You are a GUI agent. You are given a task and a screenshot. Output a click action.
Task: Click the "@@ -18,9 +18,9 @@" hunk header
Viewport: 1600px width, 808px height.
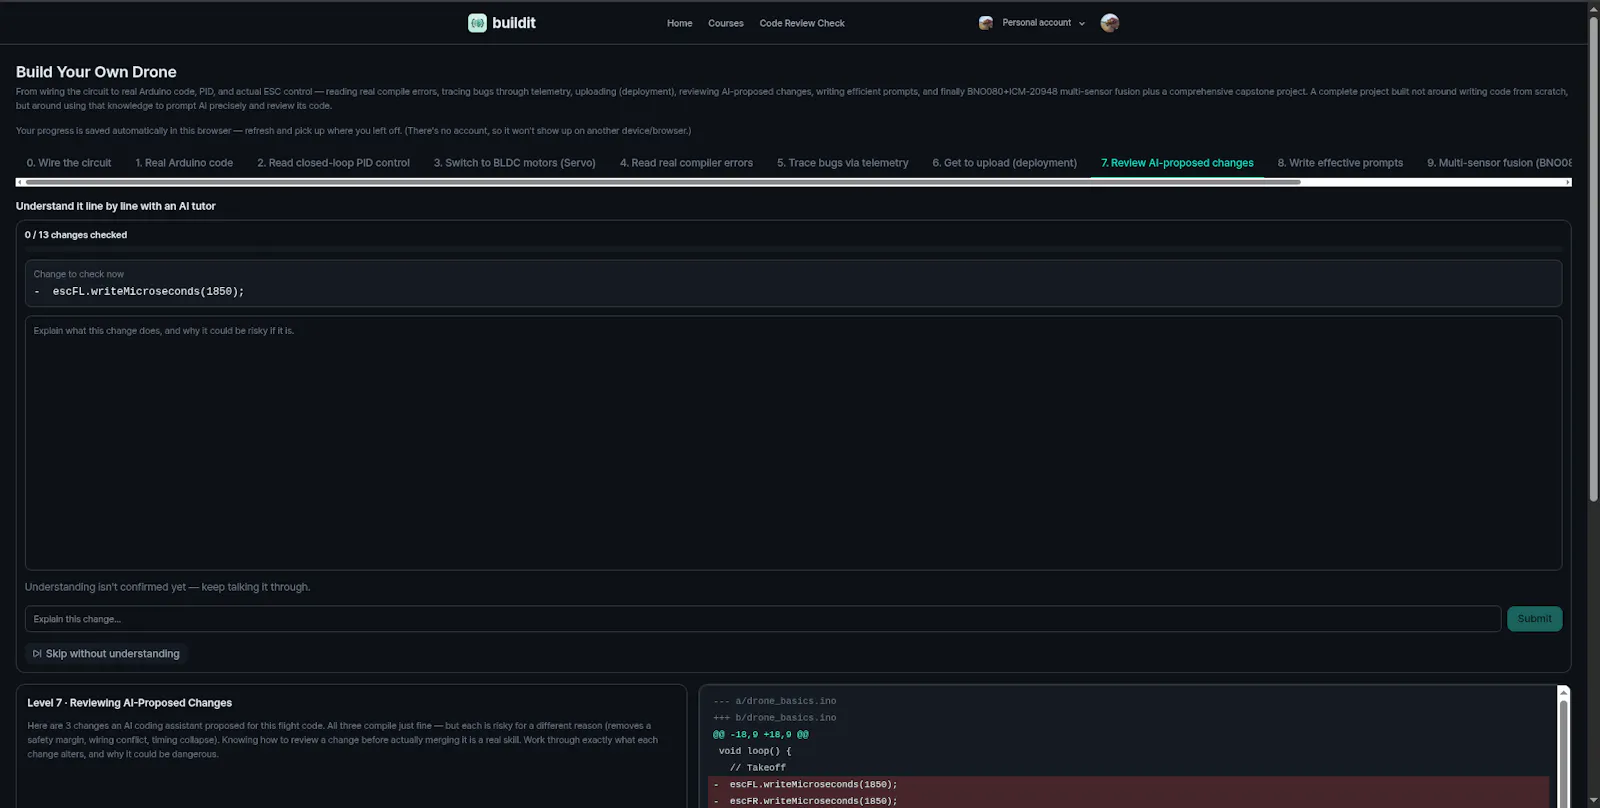click(x=761, y=734)
